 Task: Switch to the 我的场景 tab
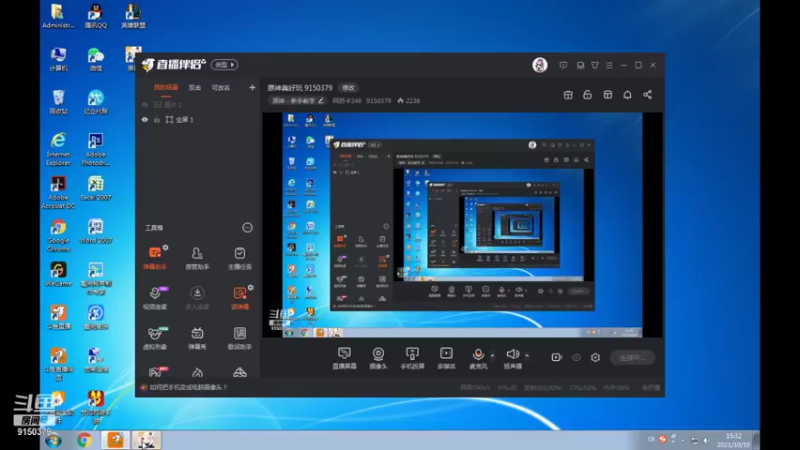[x=166, y=88]
